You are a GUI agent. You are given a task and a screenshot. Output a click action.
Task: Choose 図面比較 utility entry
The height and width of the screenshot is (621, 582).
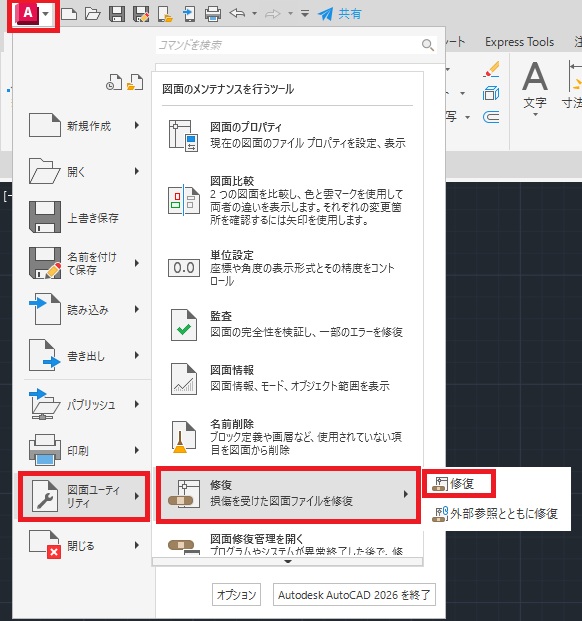pyautogui.click(x=288, y=200)
